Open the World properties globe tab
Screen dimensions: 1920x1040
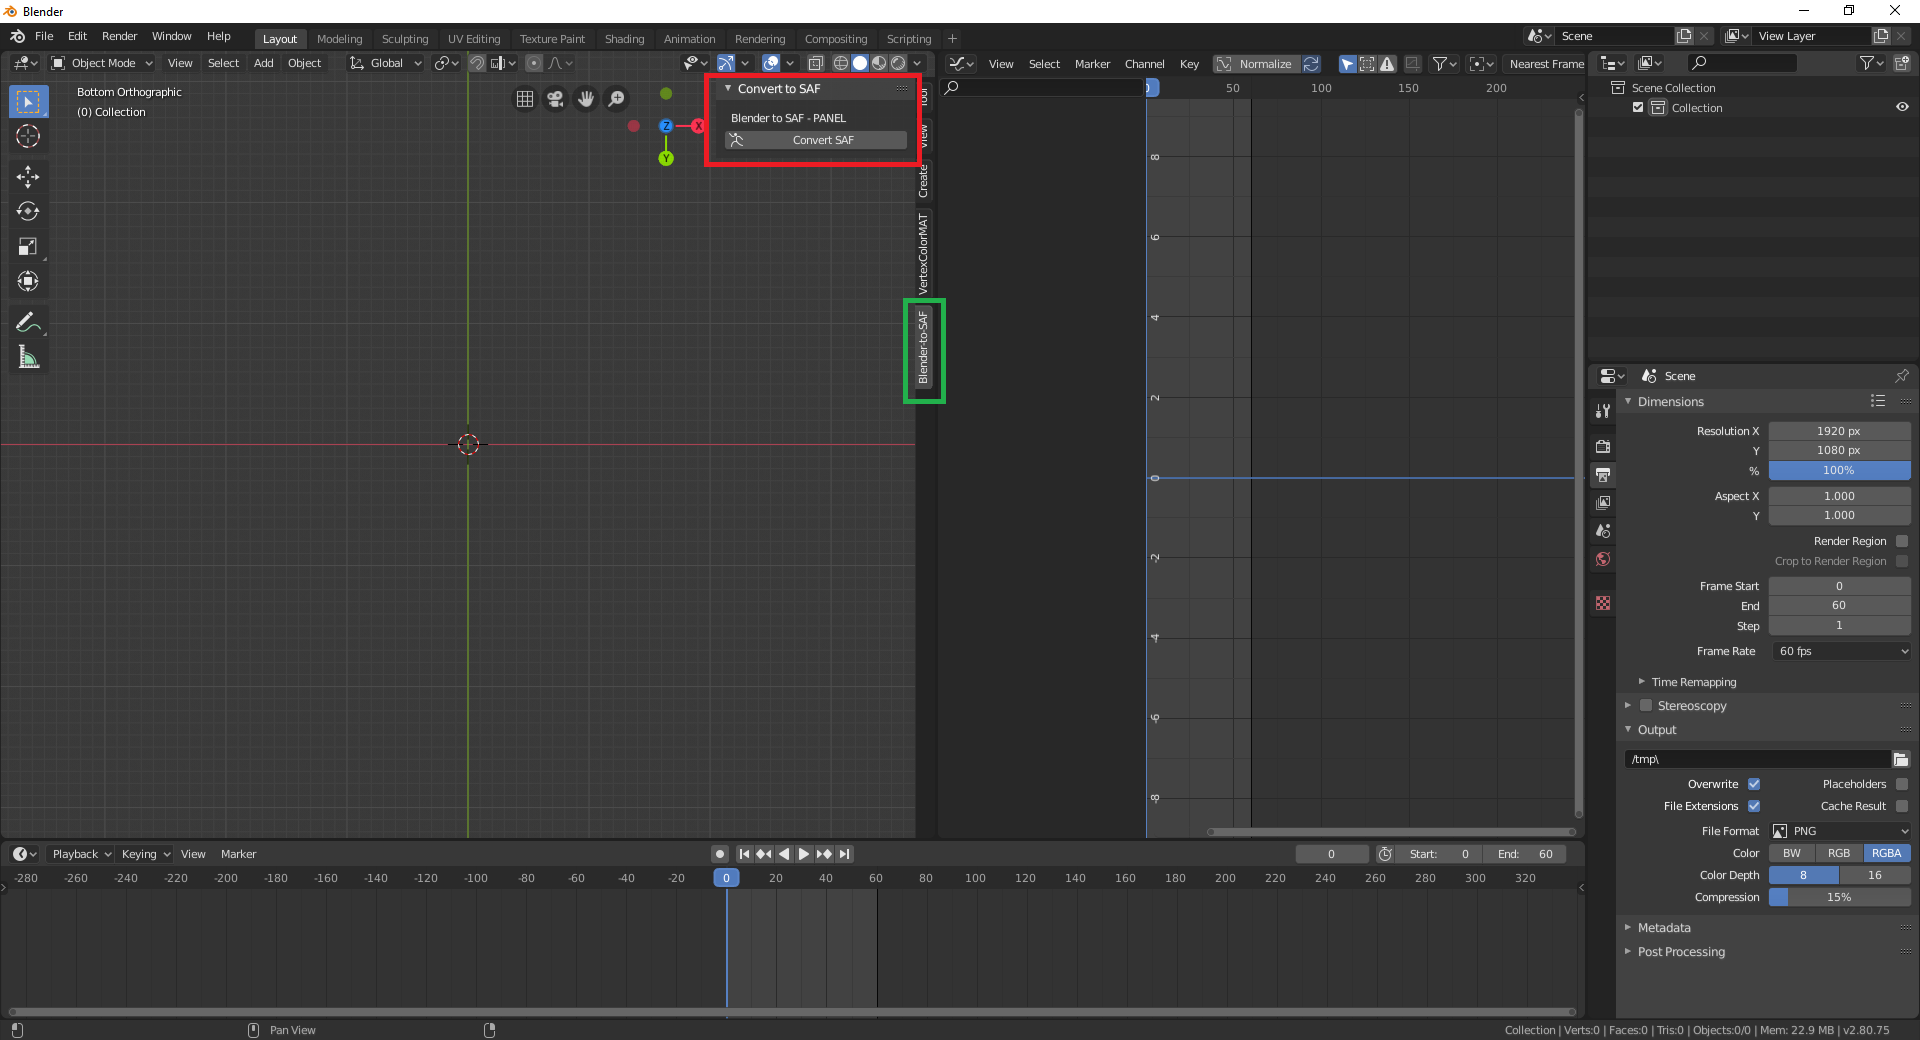coord(1603,559)
